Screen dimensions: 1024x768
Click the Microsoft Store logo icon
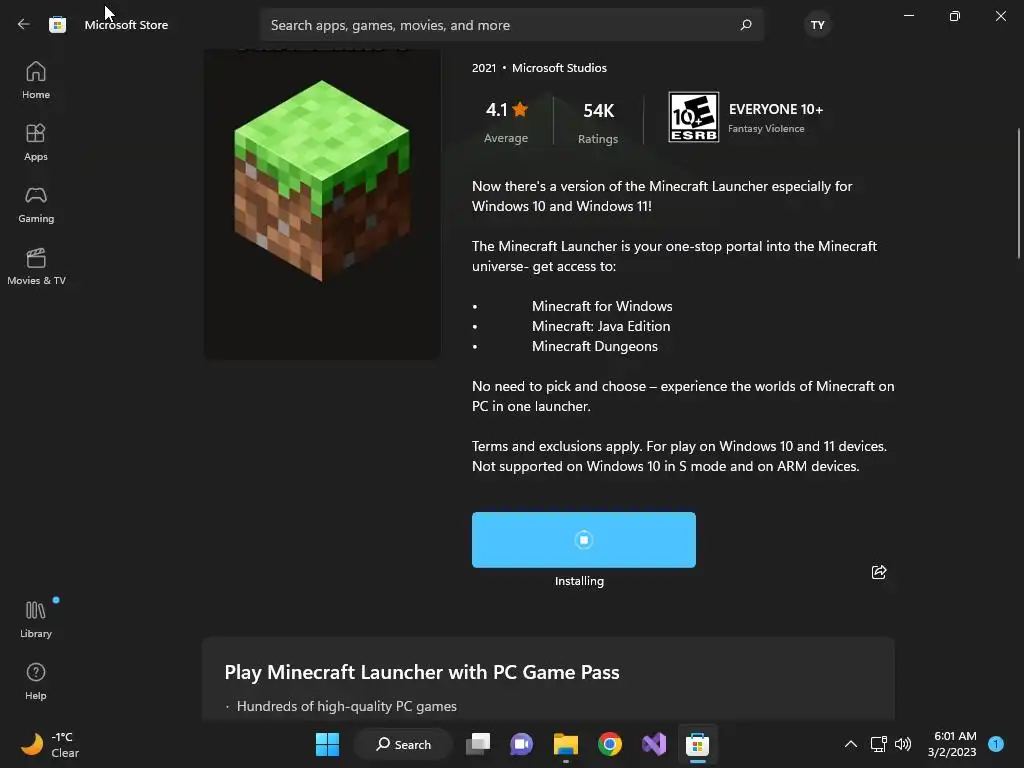tap(57, 25)
